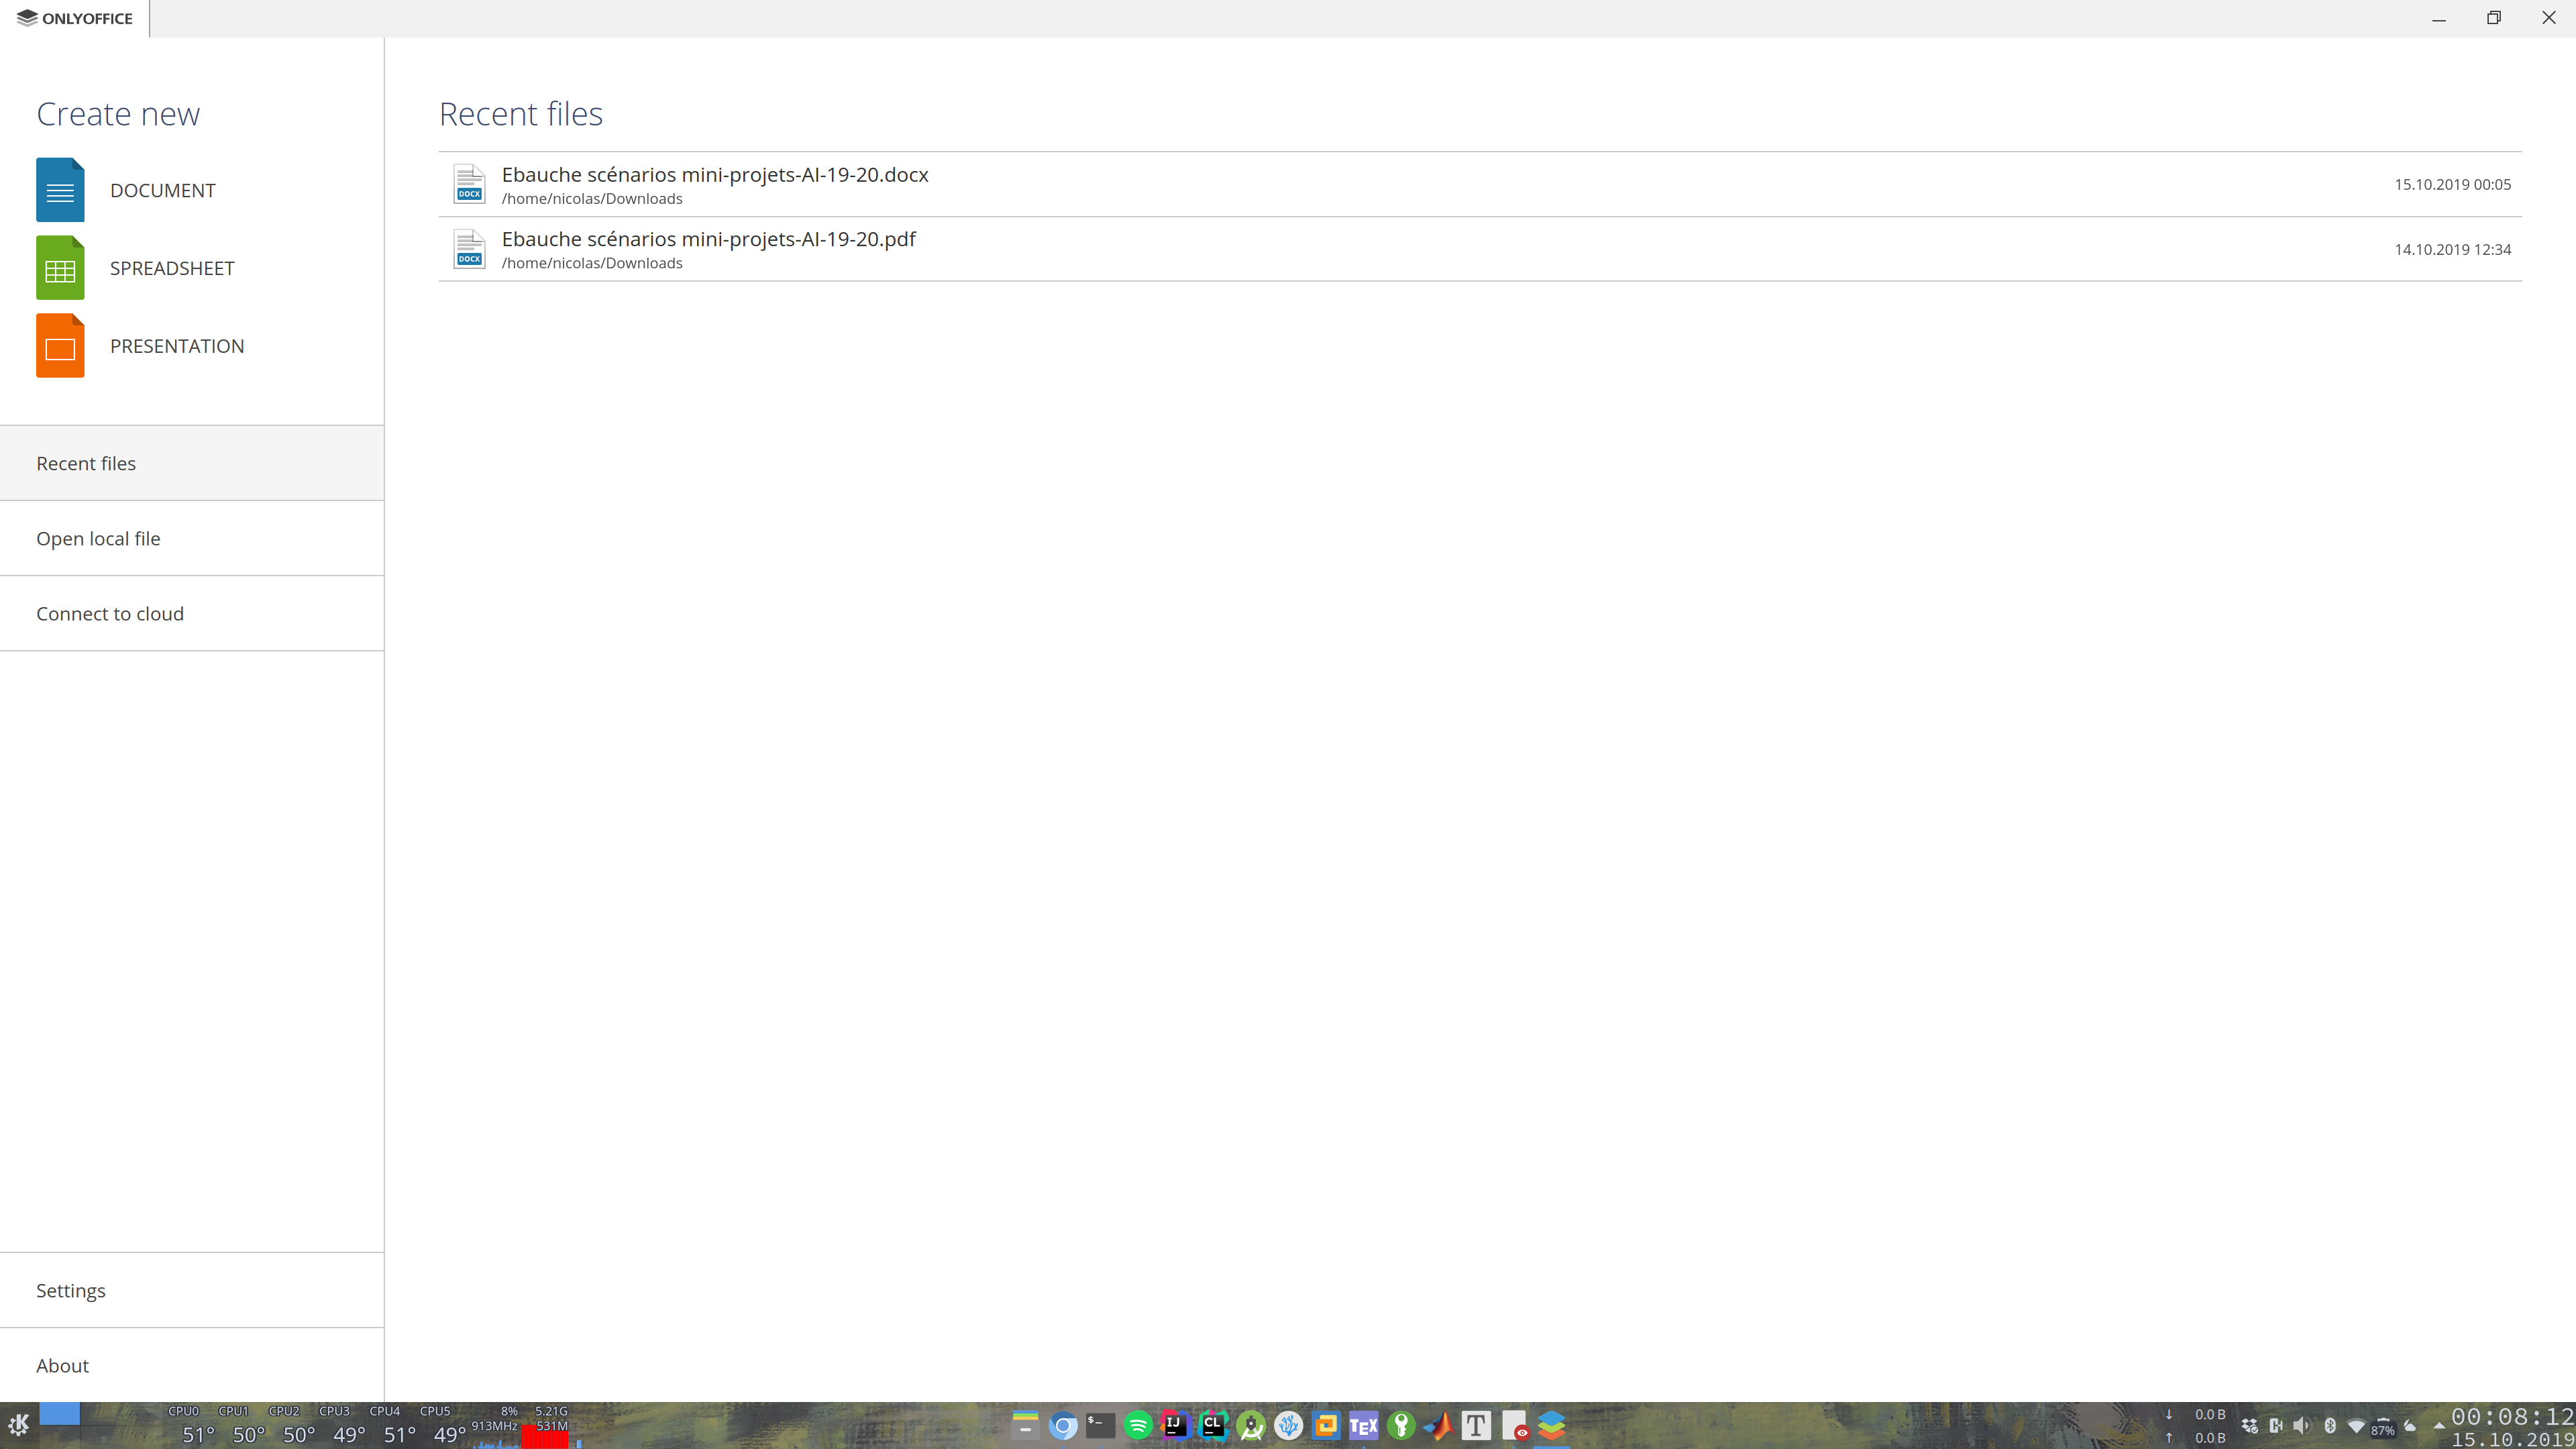
Task: Open the TeX editor from the taskbar
Action: pos(1364,1425)
